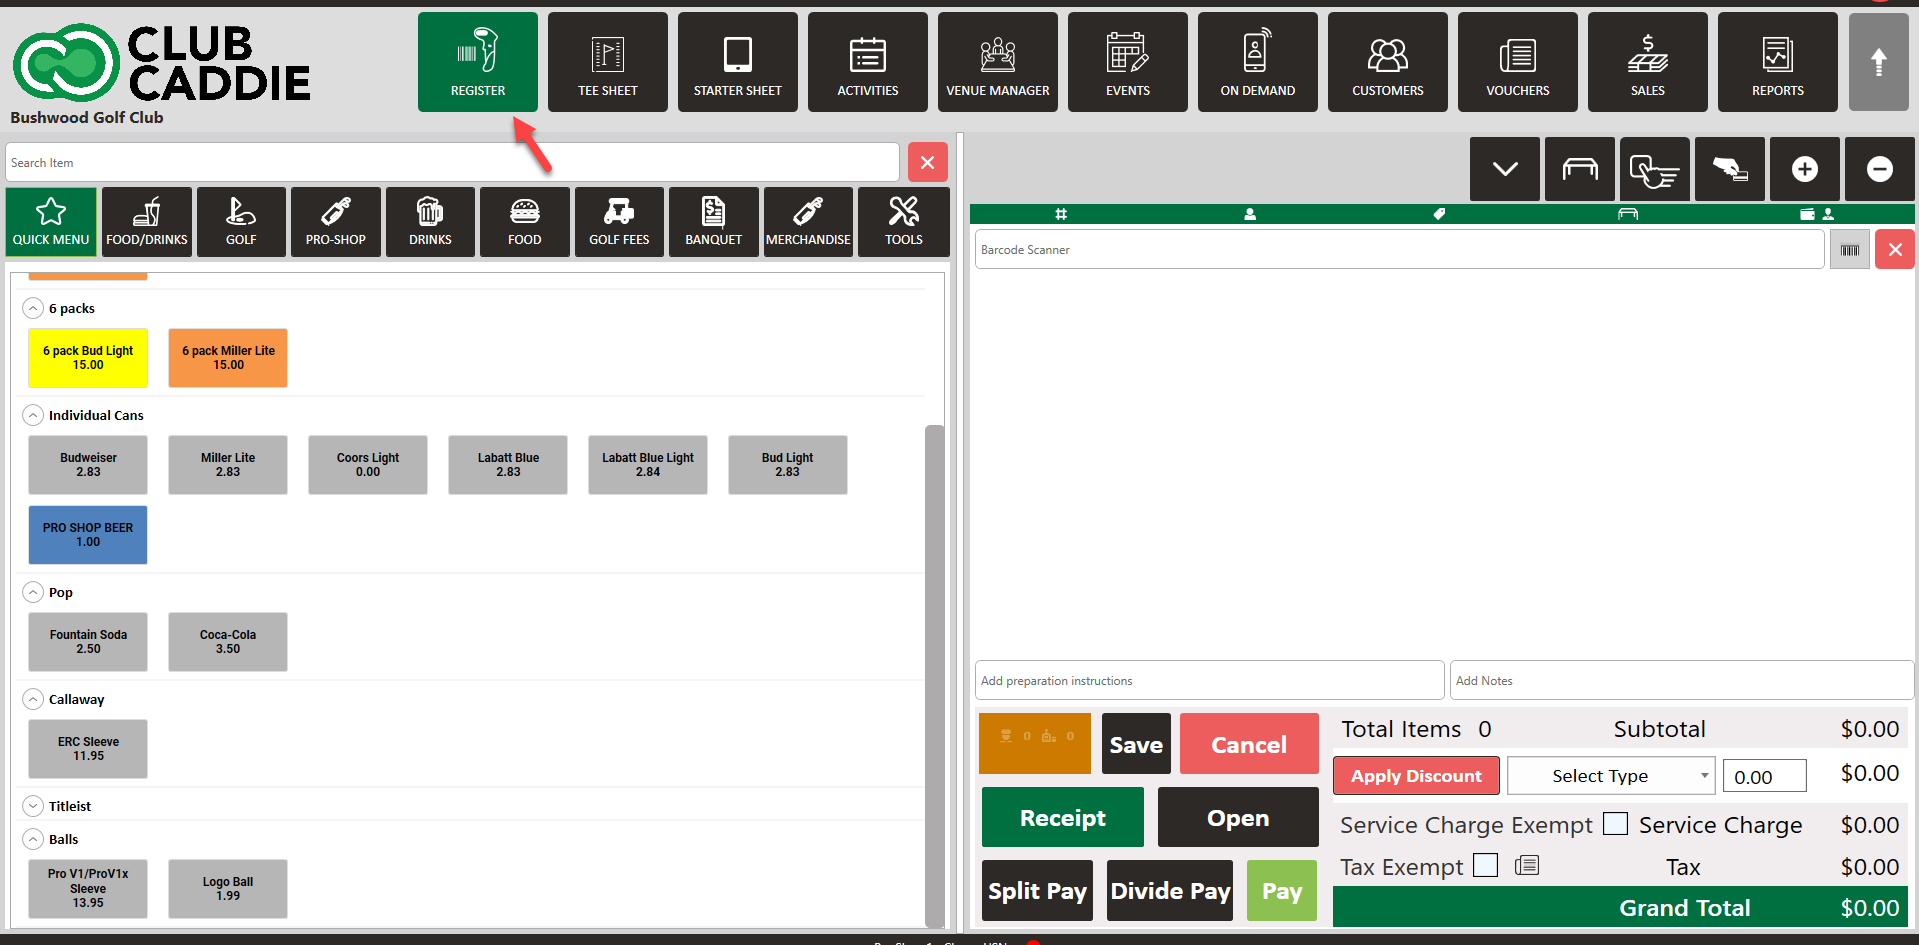Click the table icon in order toolbar
Image resolution: width=1919 pixels, height=945 pixels.
[1579, 169]
